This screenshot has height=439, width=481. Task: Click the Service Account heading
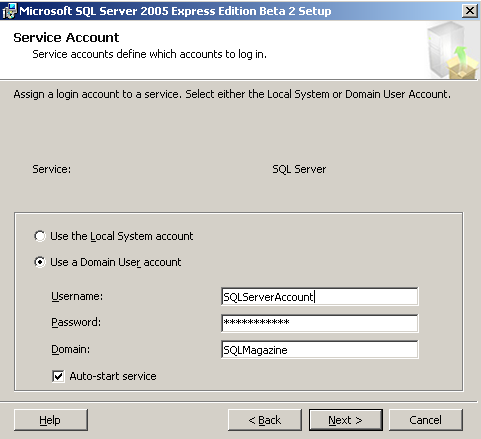pos(66,37)
